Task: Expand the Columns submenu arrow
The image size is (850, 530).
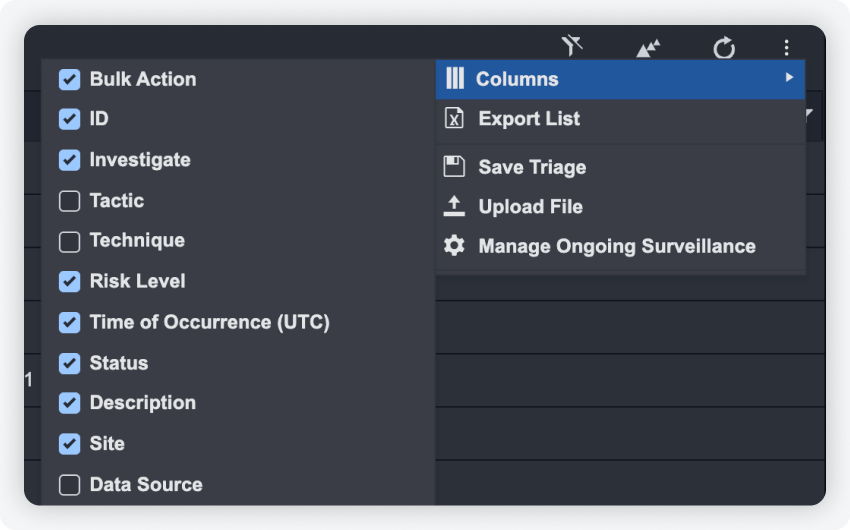Action: coord(789,78)
